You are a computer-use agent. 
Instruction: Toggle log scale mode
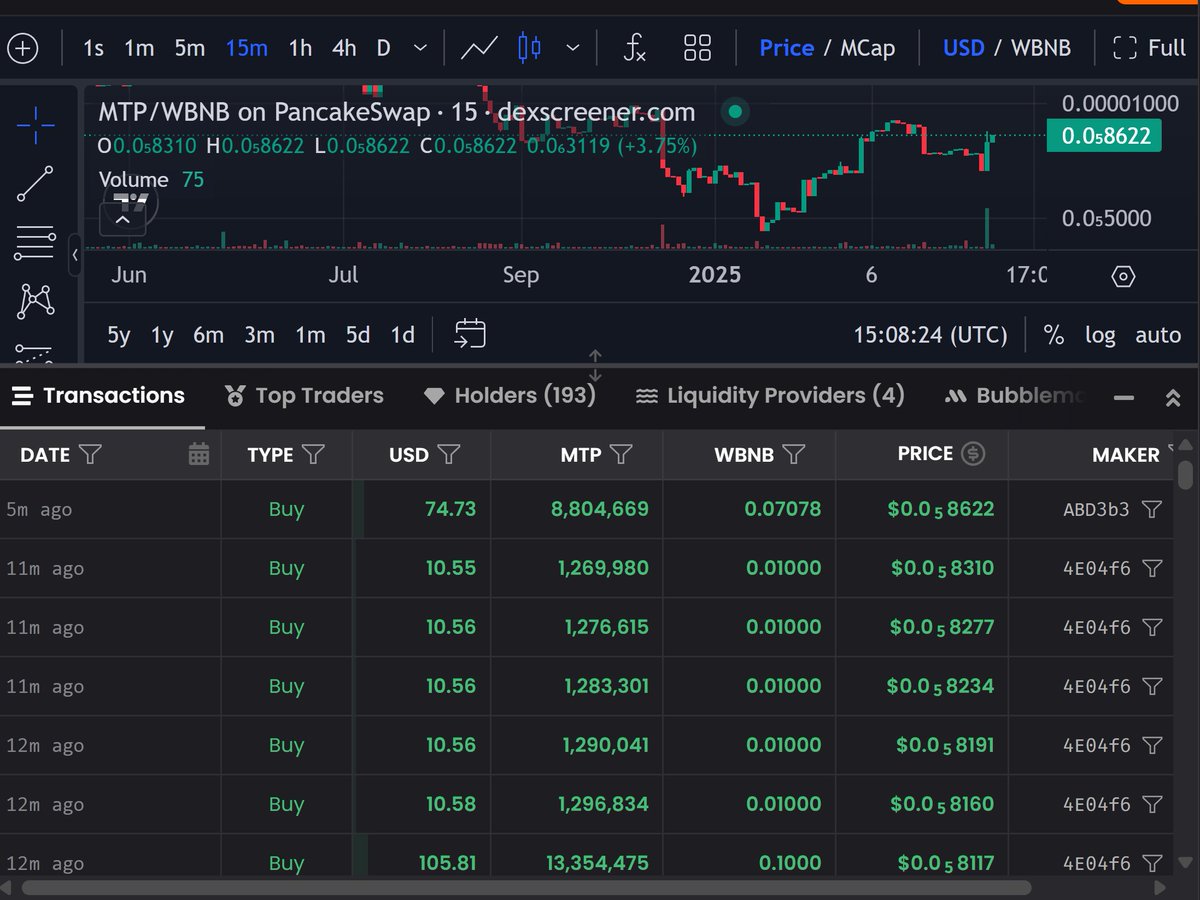[1100, 335]
